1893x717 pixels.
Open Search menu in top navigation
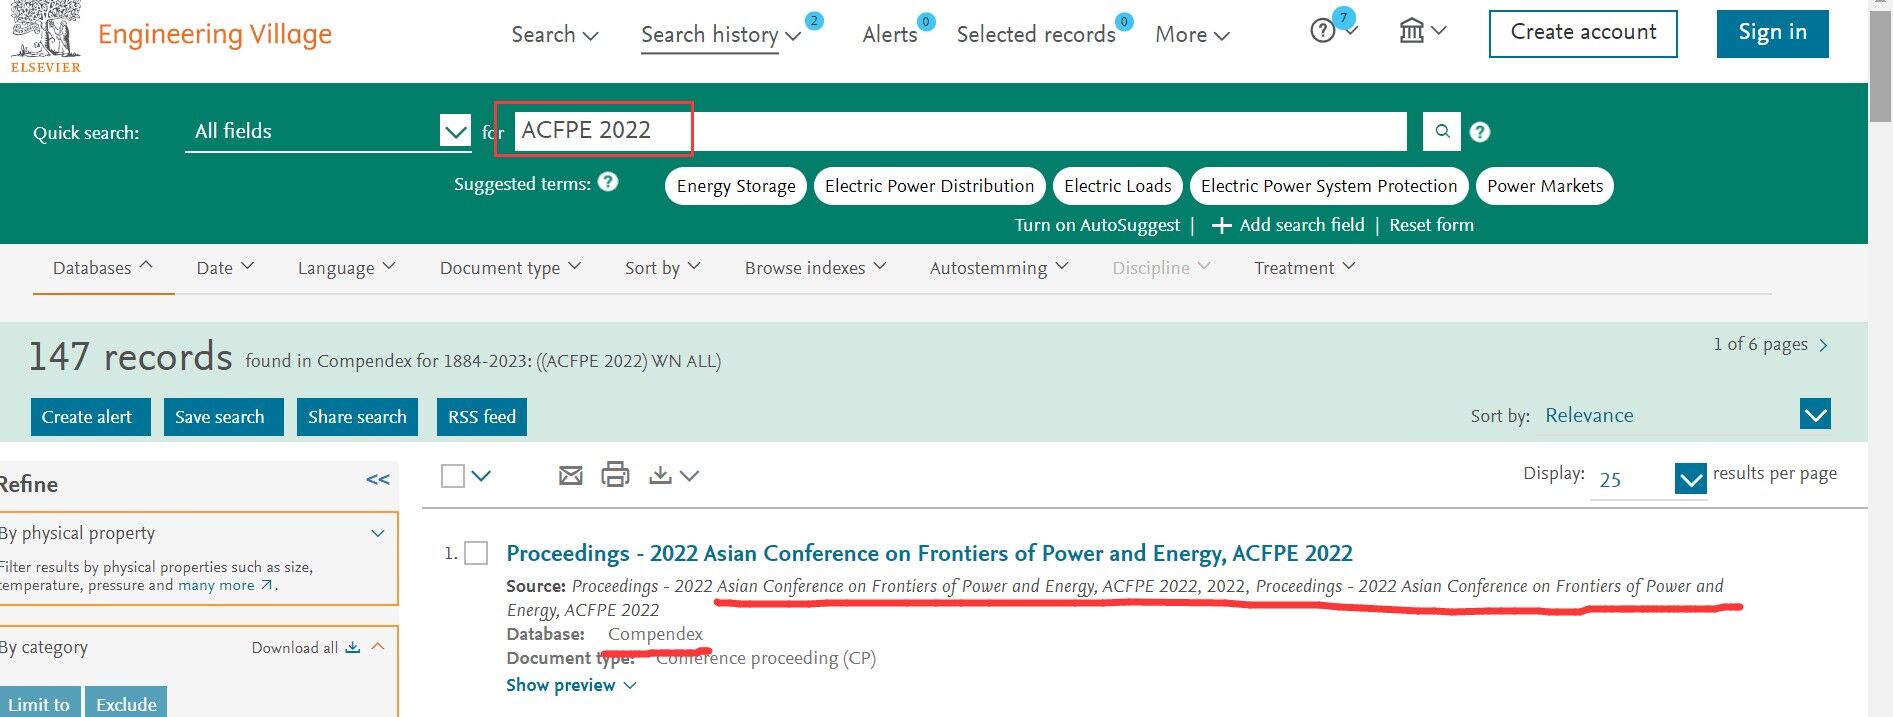[x=555, y=34]
